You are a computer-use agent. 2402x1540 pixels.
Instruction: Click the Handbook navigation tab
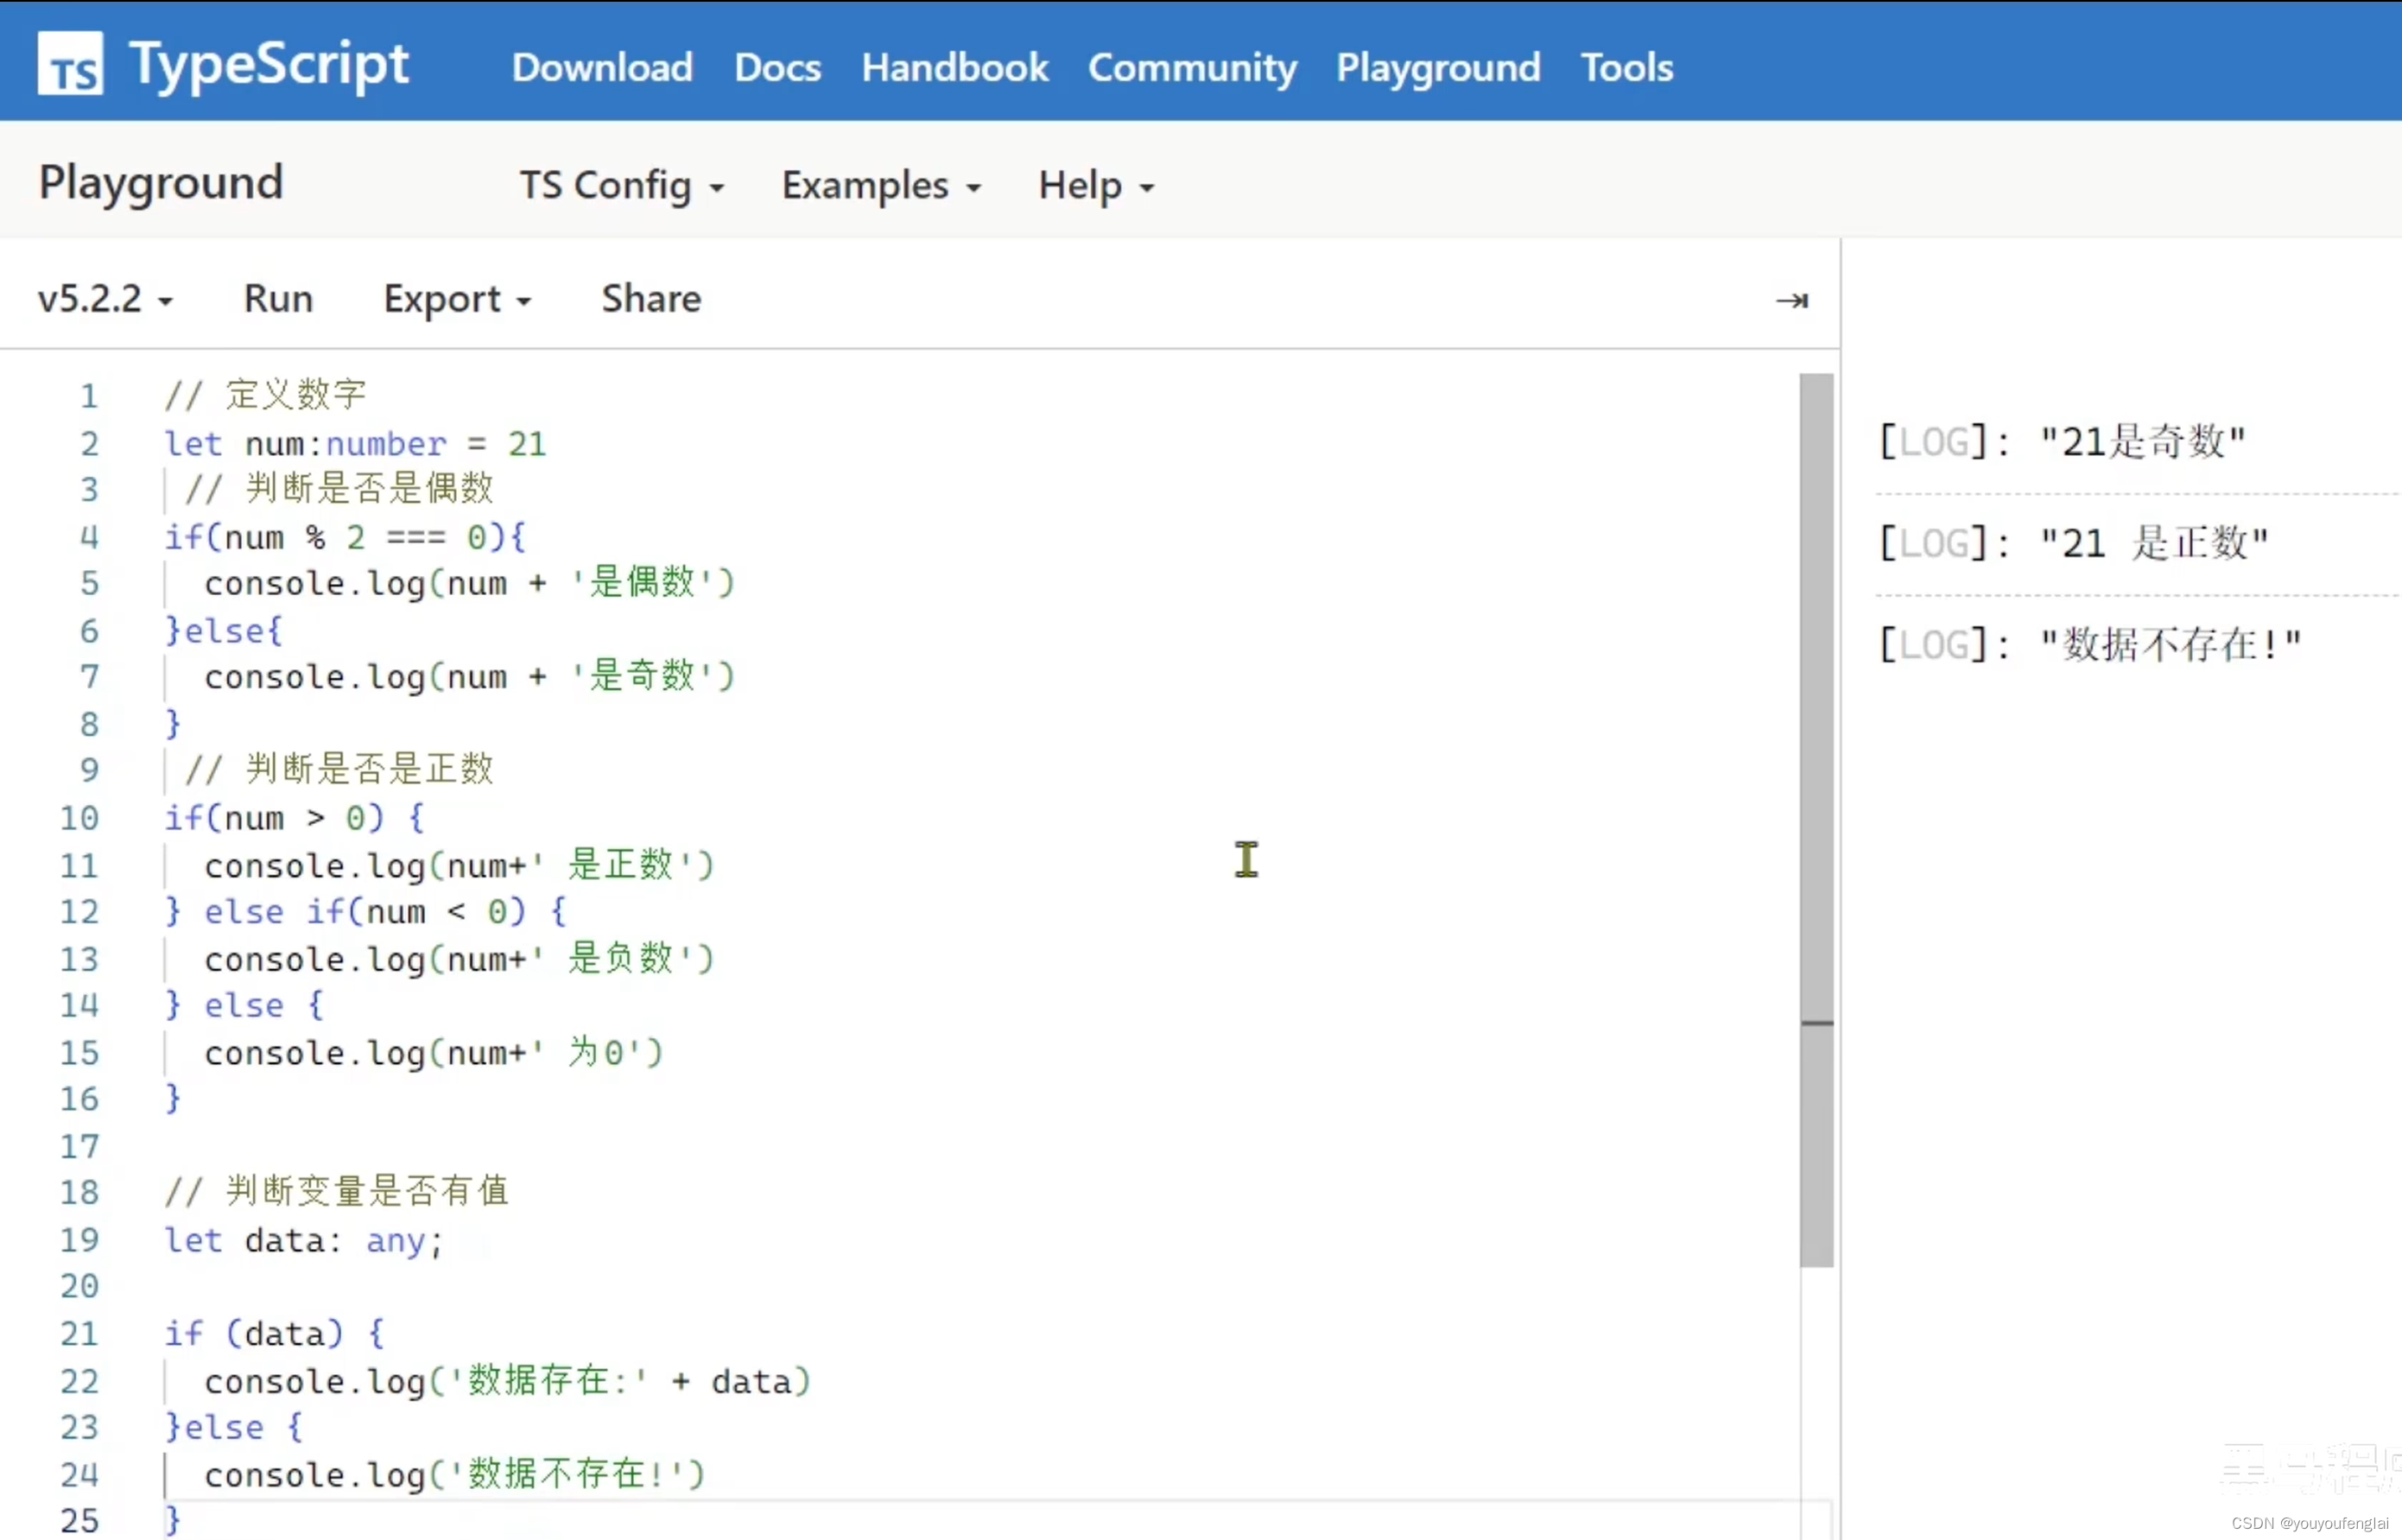click(x=954, y=67)
